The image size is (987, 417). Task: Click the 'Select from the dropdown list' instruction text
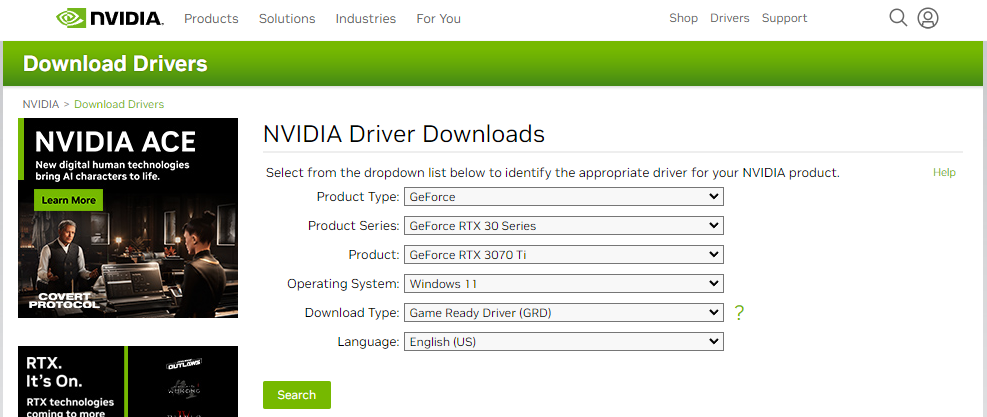553,173
